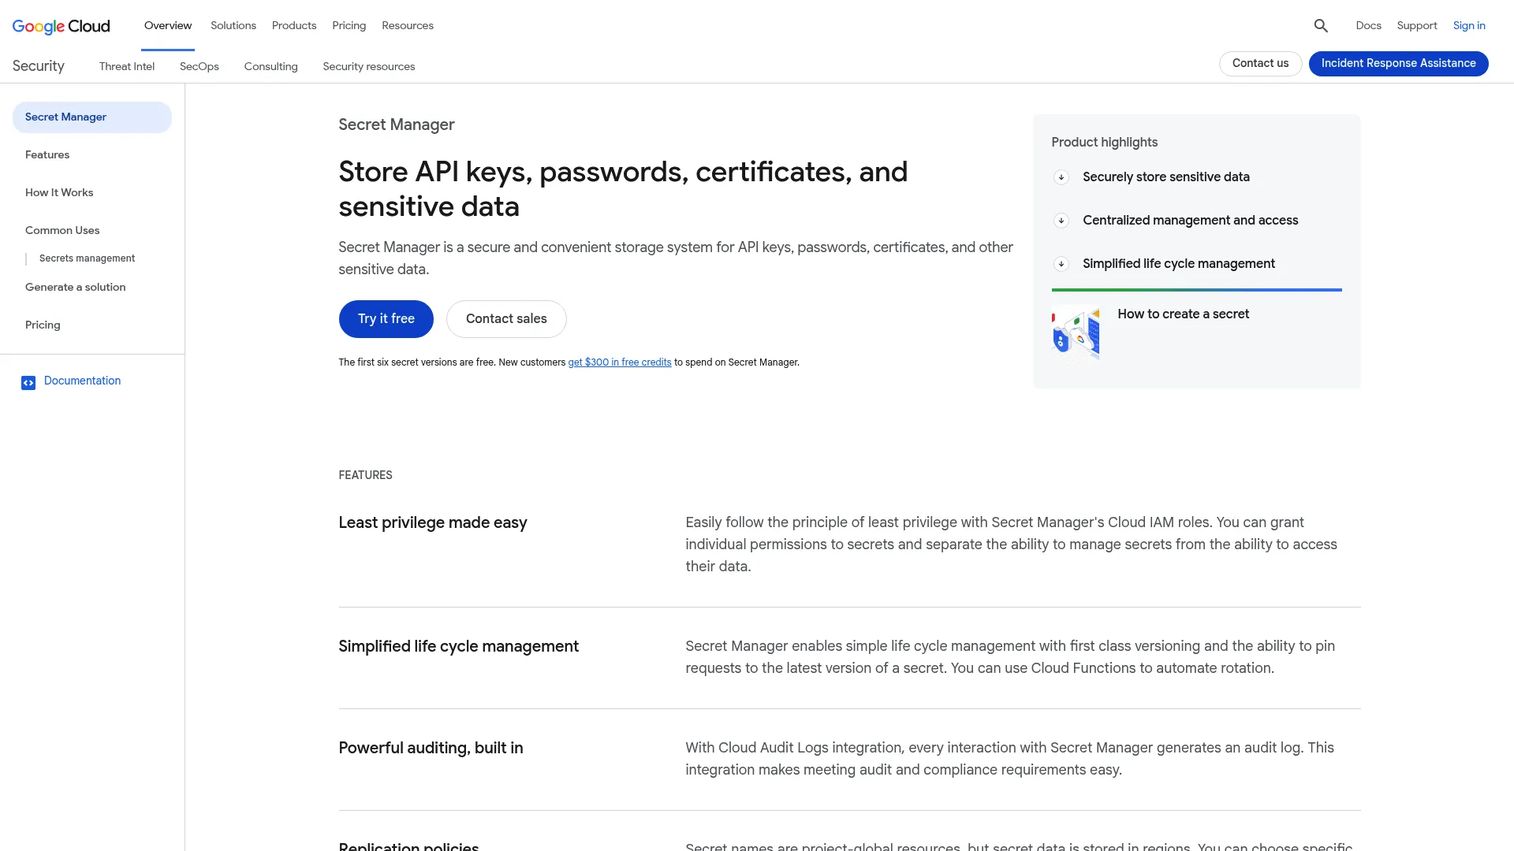Open Consulting in the sub-navigation
Viewport: 1514px width, 851px height.
[271, 67]
